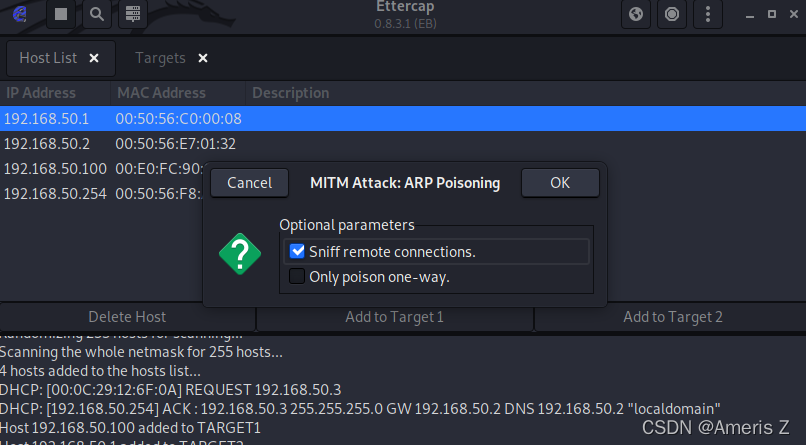Open the MITM menu globe icon
Image resolution: width=806 pixels, height=445 pixels.
coord(636,14)
